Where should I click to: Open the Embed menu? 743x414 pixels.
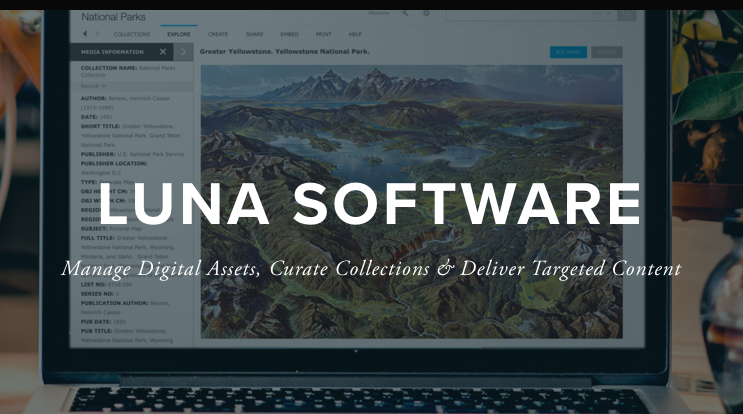[x=290, y=34]
